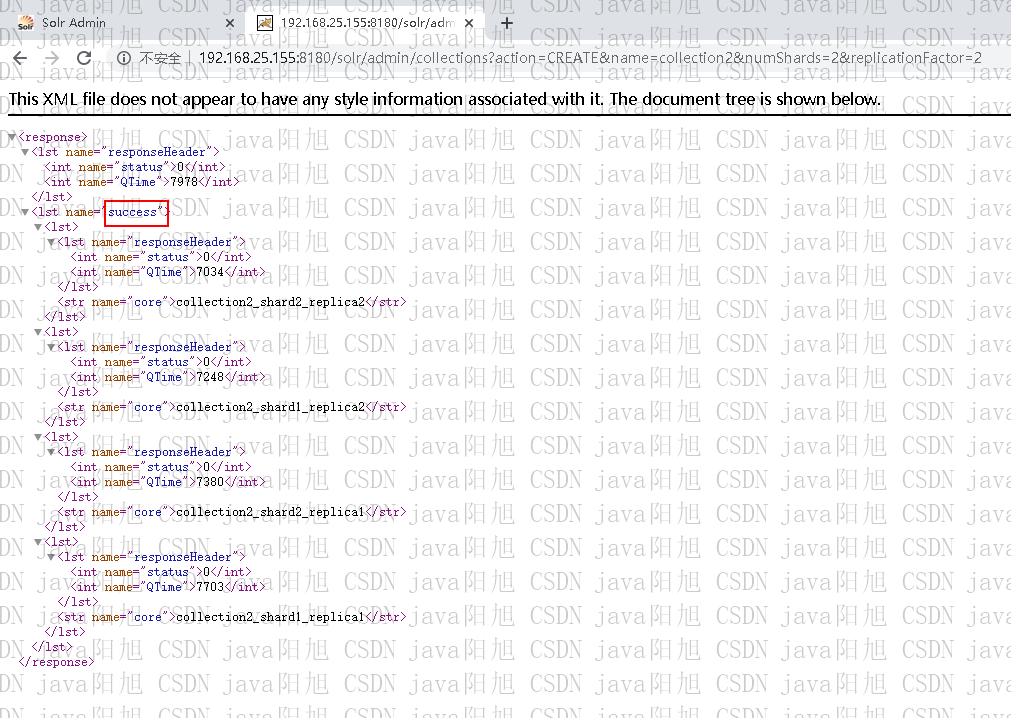Collapse the lst containing collection2_shard1_replica2
Viewport: 1011px width, 718px height.
pos(38,332)
